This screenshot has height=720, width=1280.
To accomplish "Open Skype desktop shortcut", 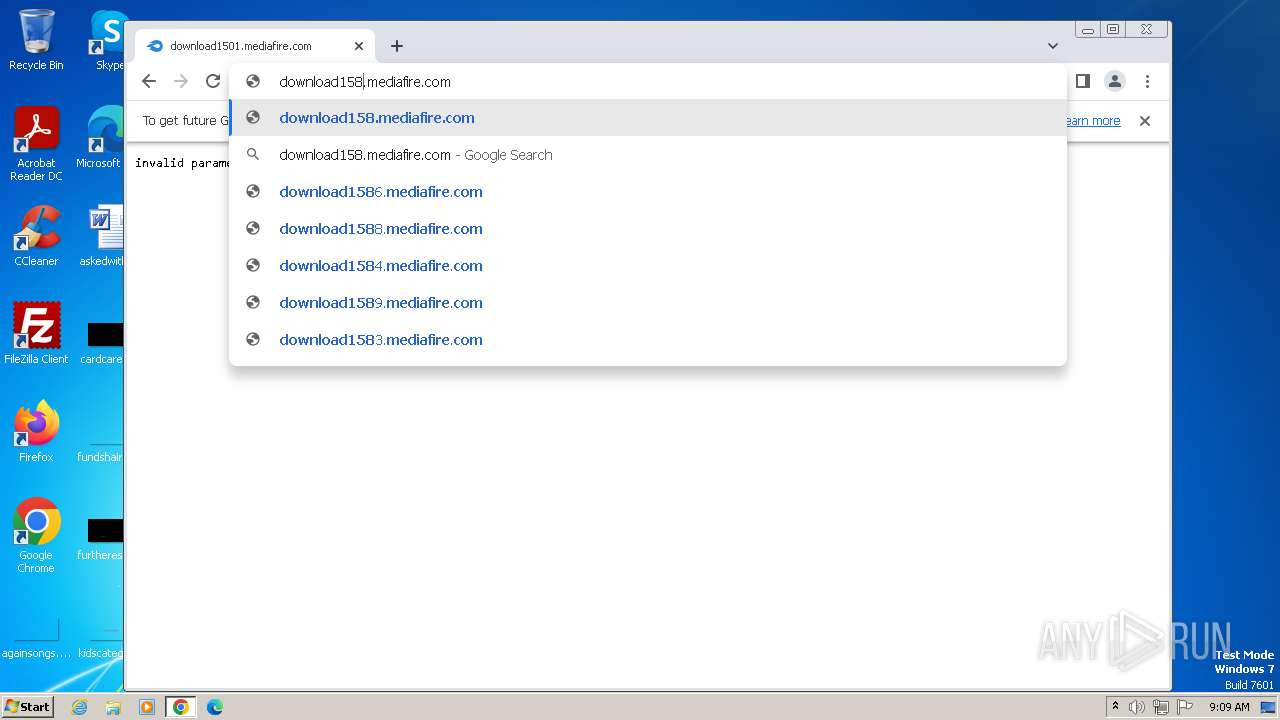I will click(108, 40).
